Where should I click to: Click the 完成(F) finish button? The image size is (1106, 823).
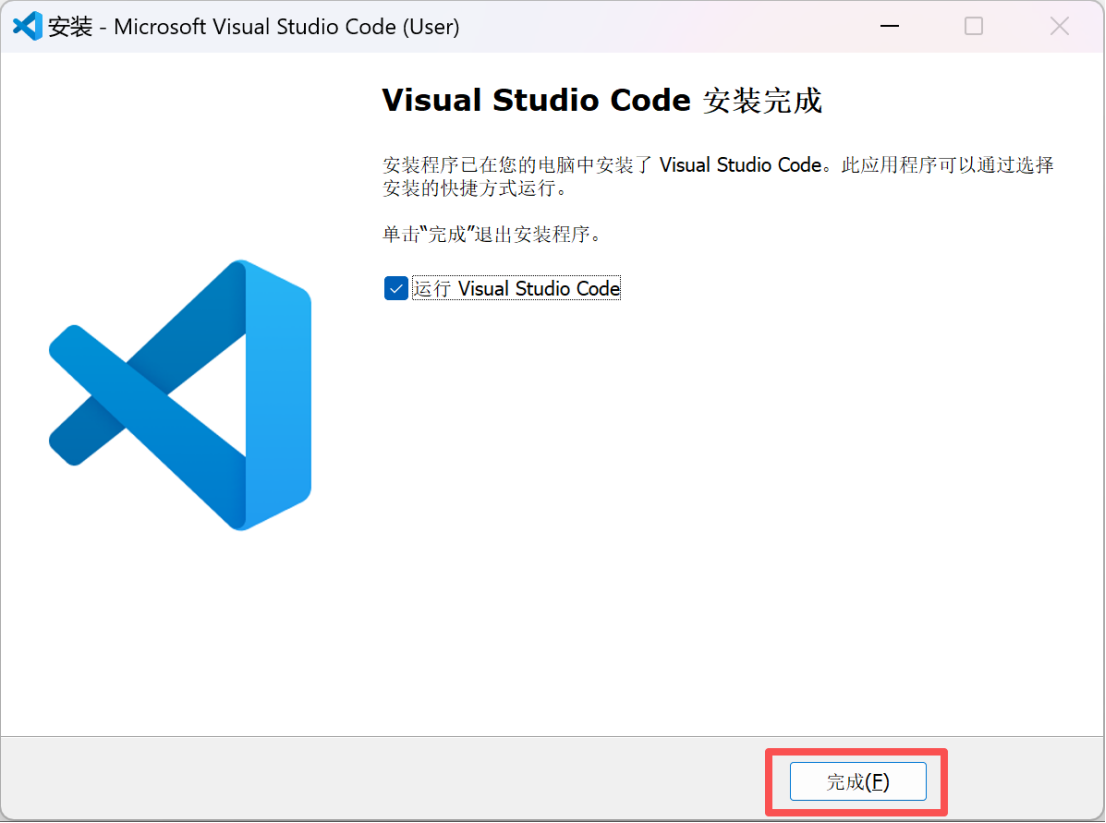(x=858, y=781)
